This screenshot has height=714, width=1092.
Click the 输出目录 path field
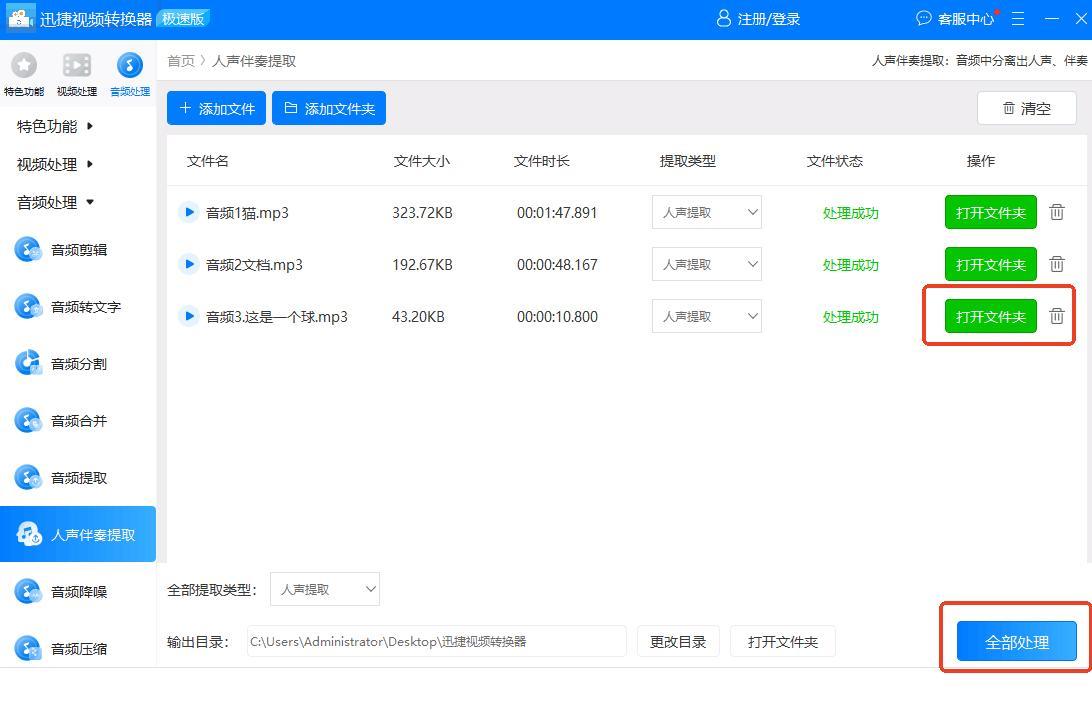(x=436, y=642)
